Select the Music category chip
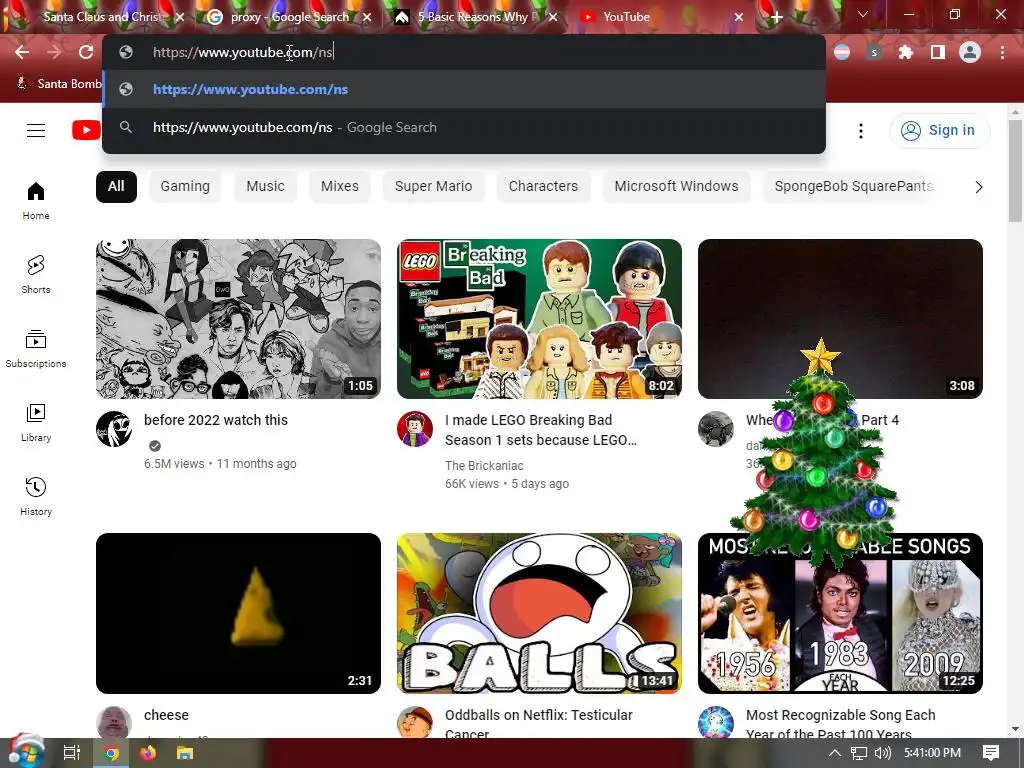Image resolution: width=1024 pixels, height=768 pixels. (265, 186)
